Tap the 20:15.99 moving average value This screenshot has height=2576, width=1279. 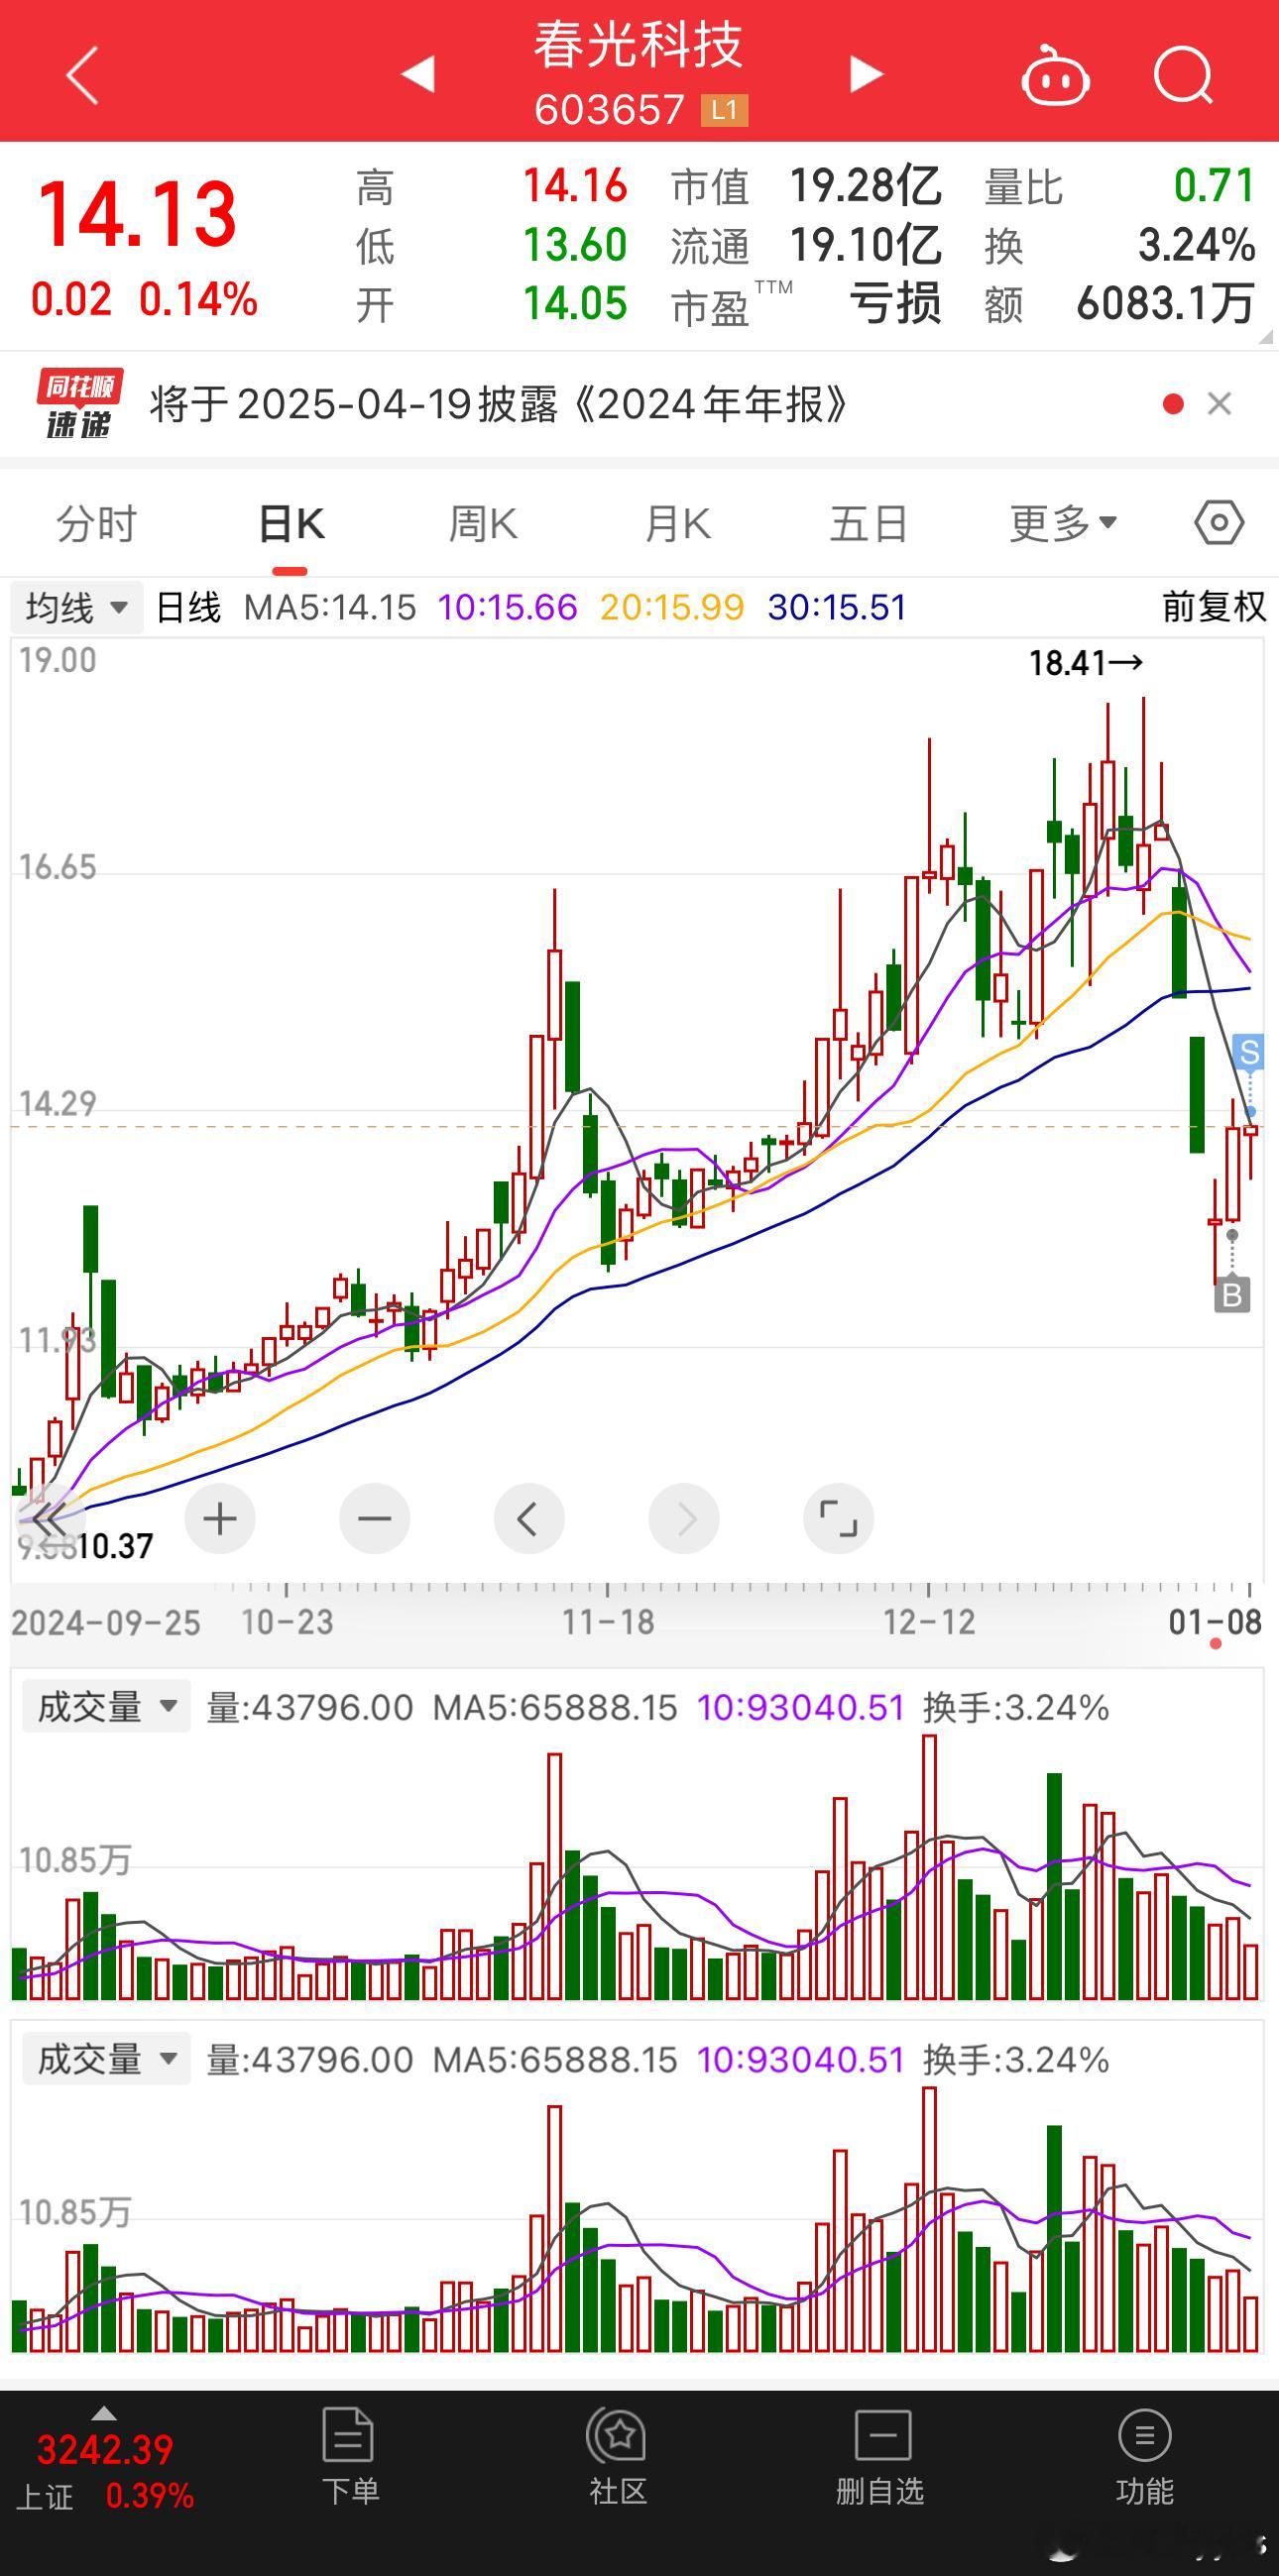click(x=672, y=607)
